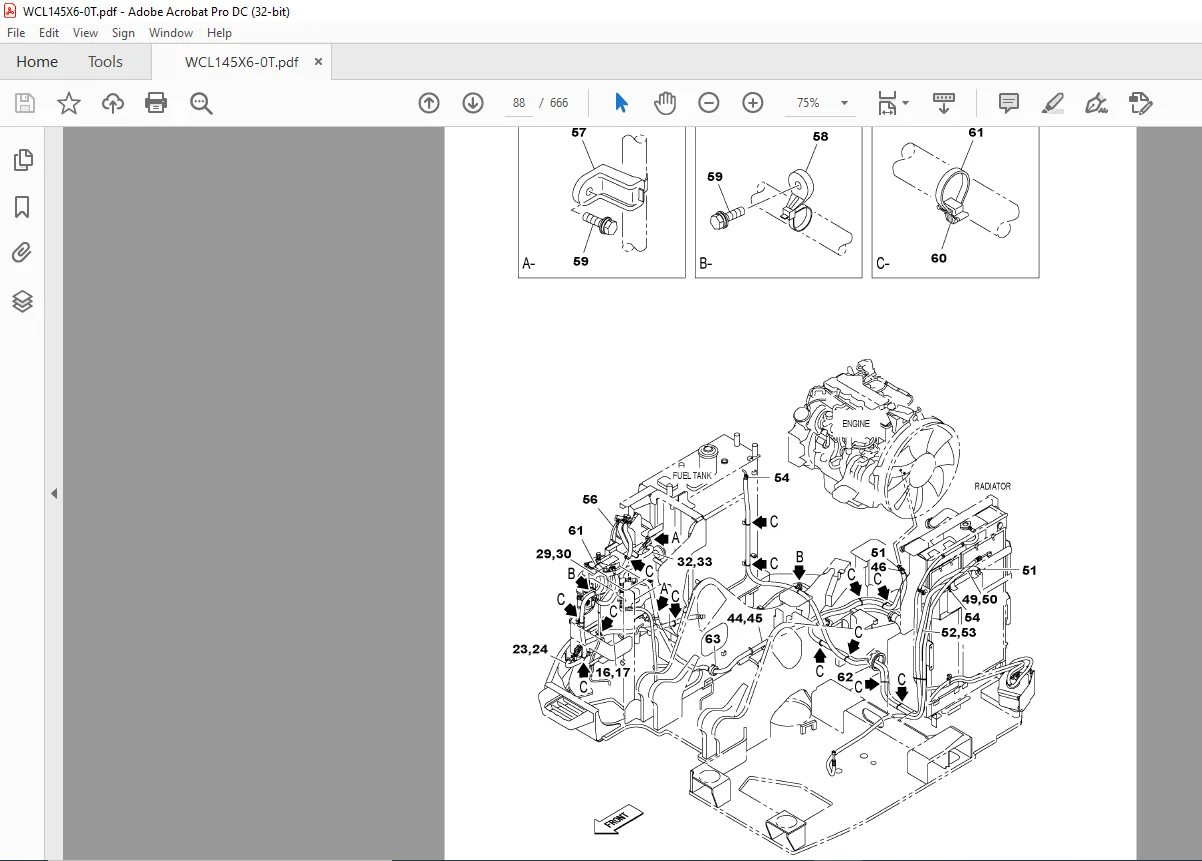
Task: Click the 44,45 callout in the diagram
Action: point(745,619)
